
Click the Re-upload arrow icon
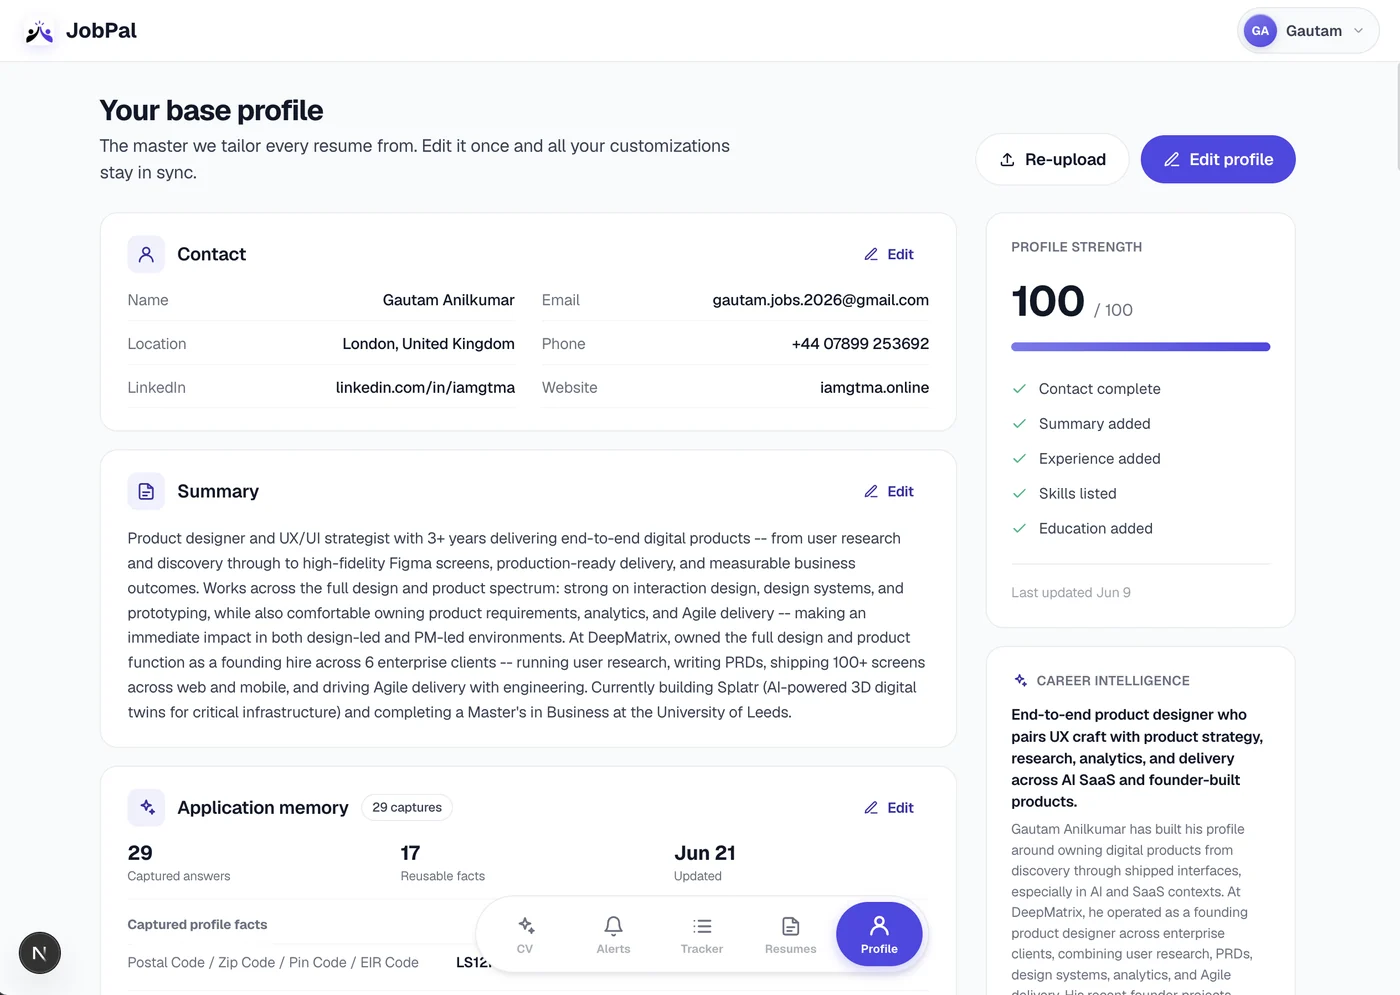(x=1007, y=160)
